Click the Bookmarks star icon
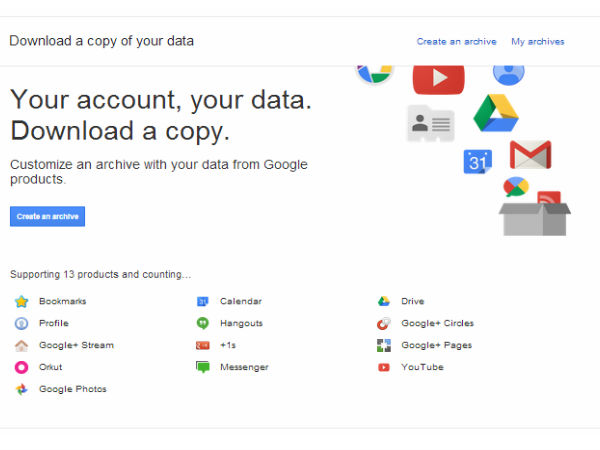 tap(21, 301)
